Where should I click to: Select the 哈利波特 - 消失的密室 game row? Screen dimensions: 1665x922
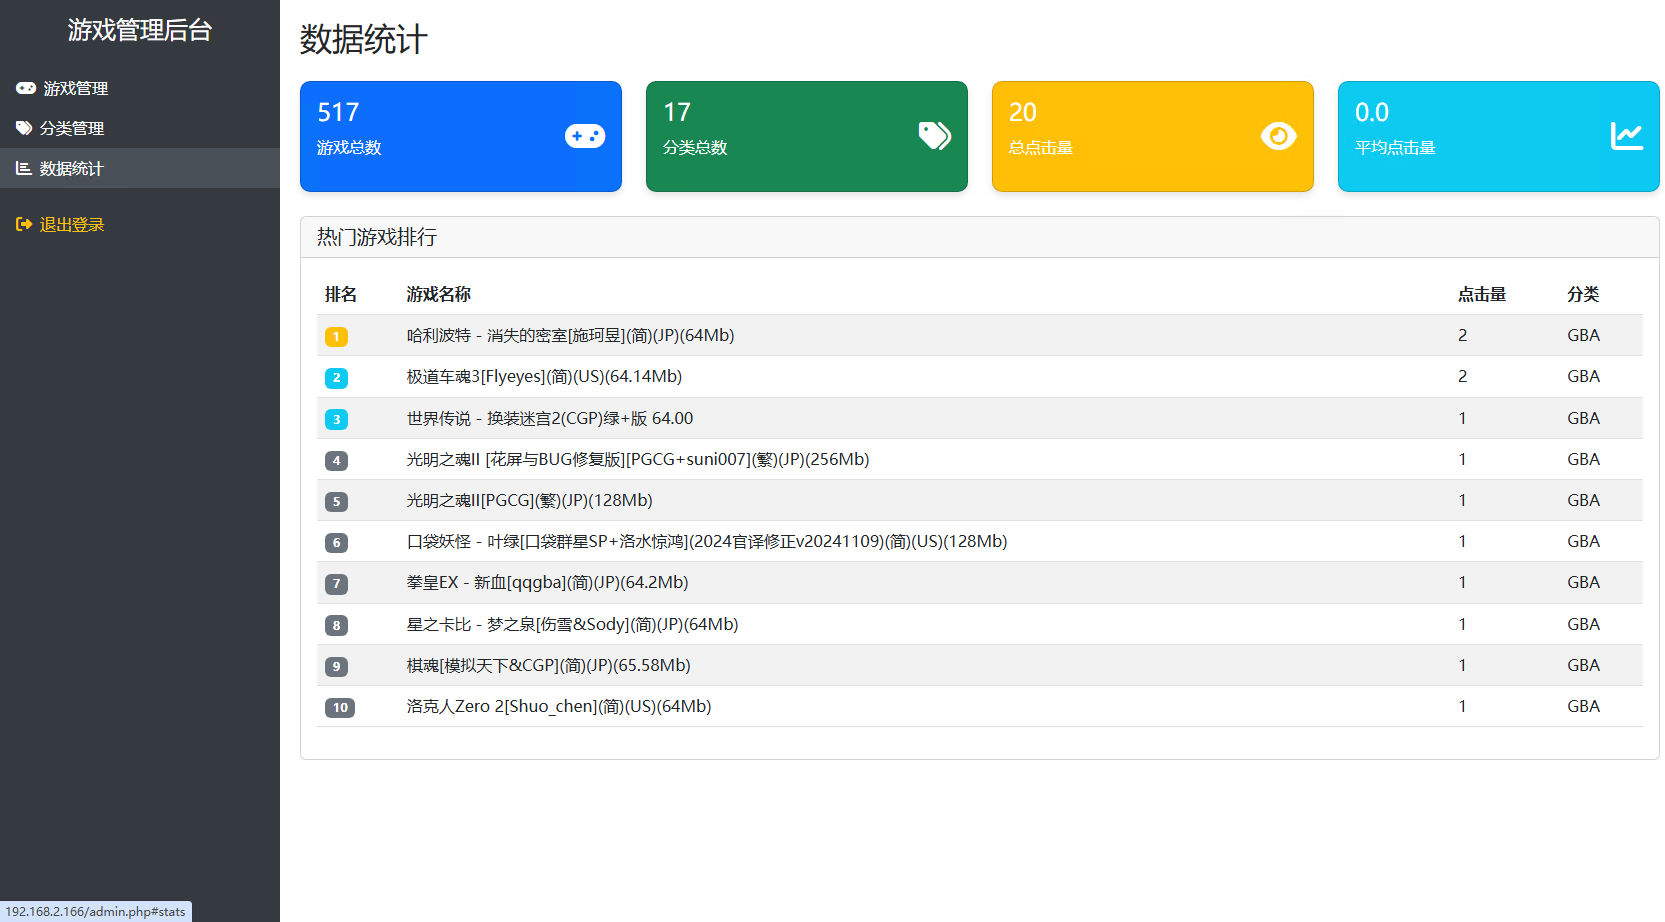point(570,336)
